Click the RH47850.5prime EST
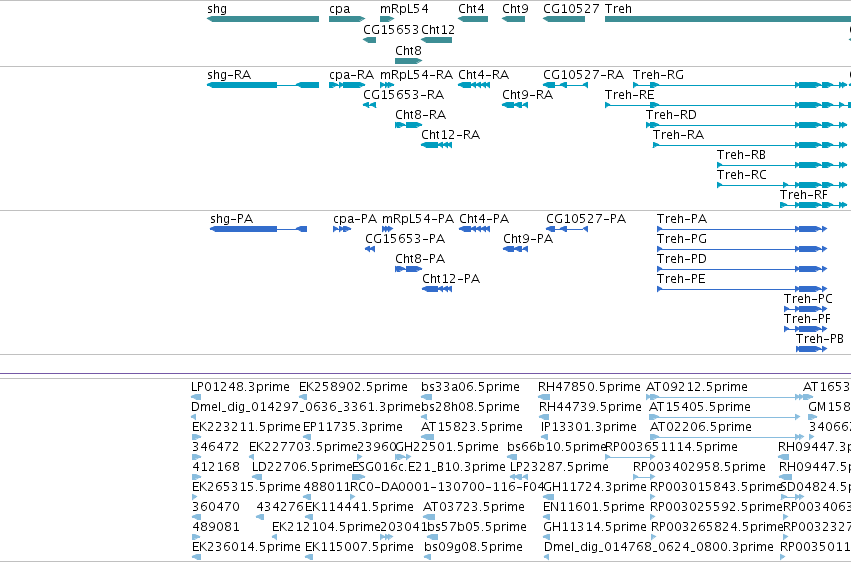Screen dimensions: 851x562 pos(544,397)
